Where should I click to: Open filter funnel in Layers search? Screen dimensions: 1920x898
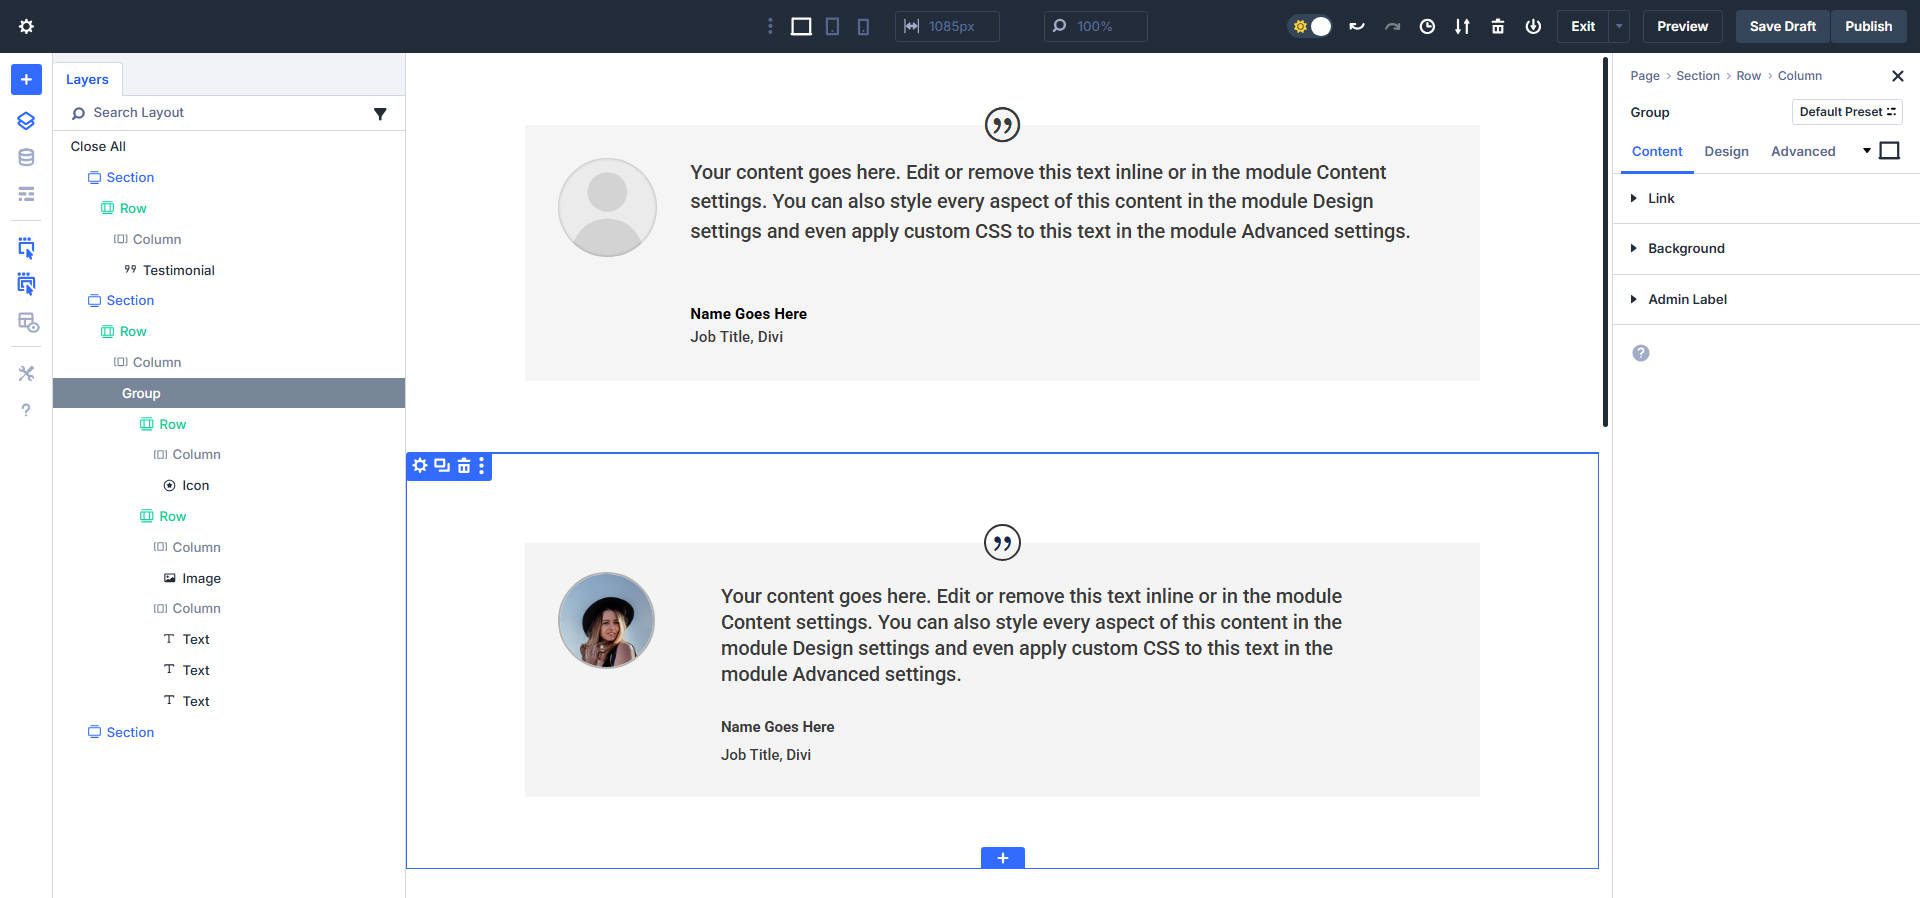(x=380, y=114)
